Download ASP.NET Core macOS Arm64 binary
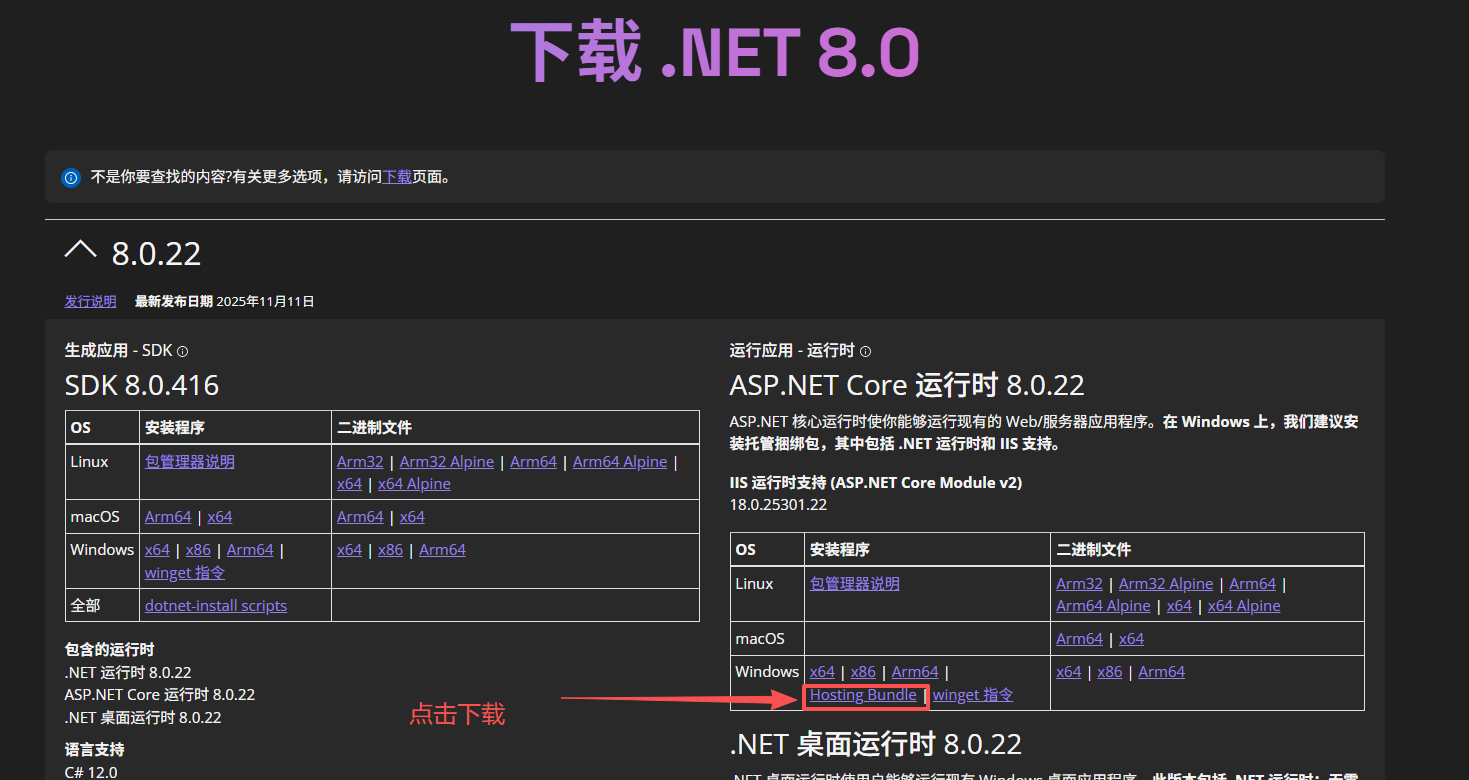This screenshot has height=780, width=1469. [1079, 639]
